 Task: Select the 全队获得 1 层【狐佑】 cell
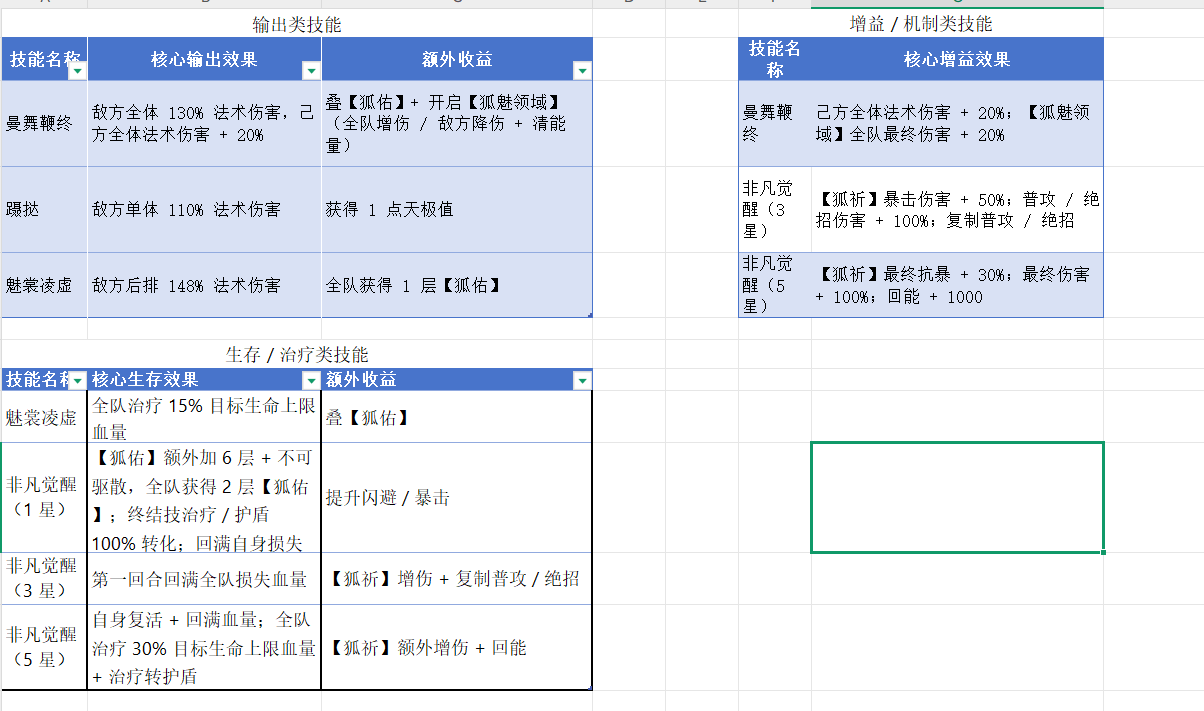[457, 285]
